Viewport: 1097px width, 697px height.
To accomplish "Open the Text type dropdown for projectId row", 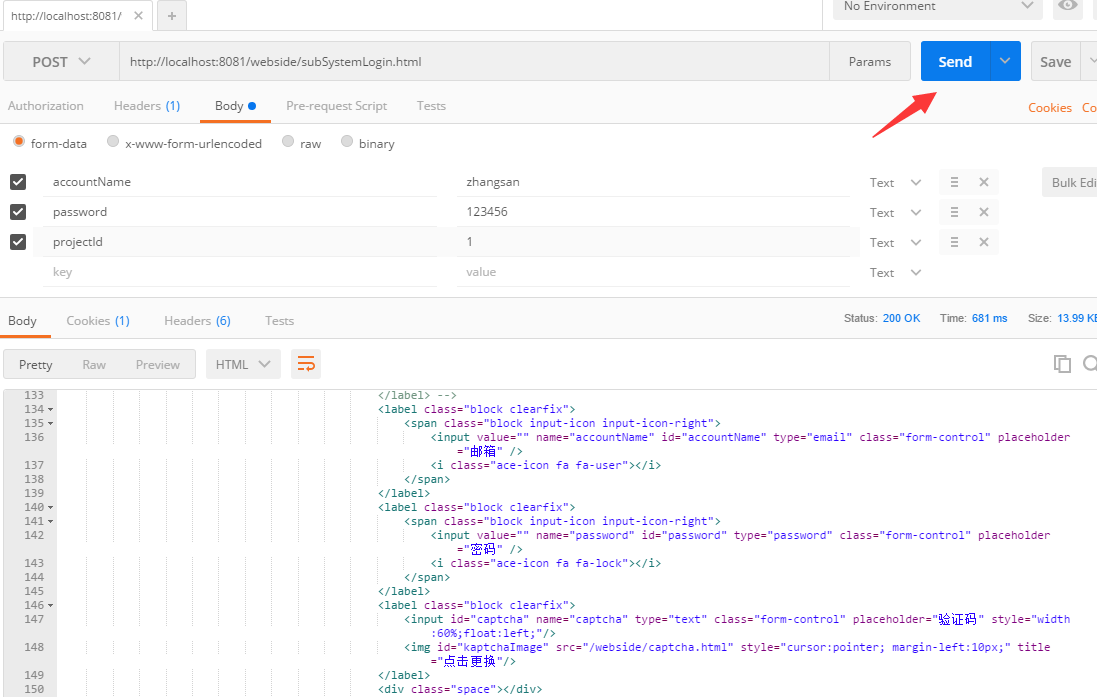I will click(895, 243).
